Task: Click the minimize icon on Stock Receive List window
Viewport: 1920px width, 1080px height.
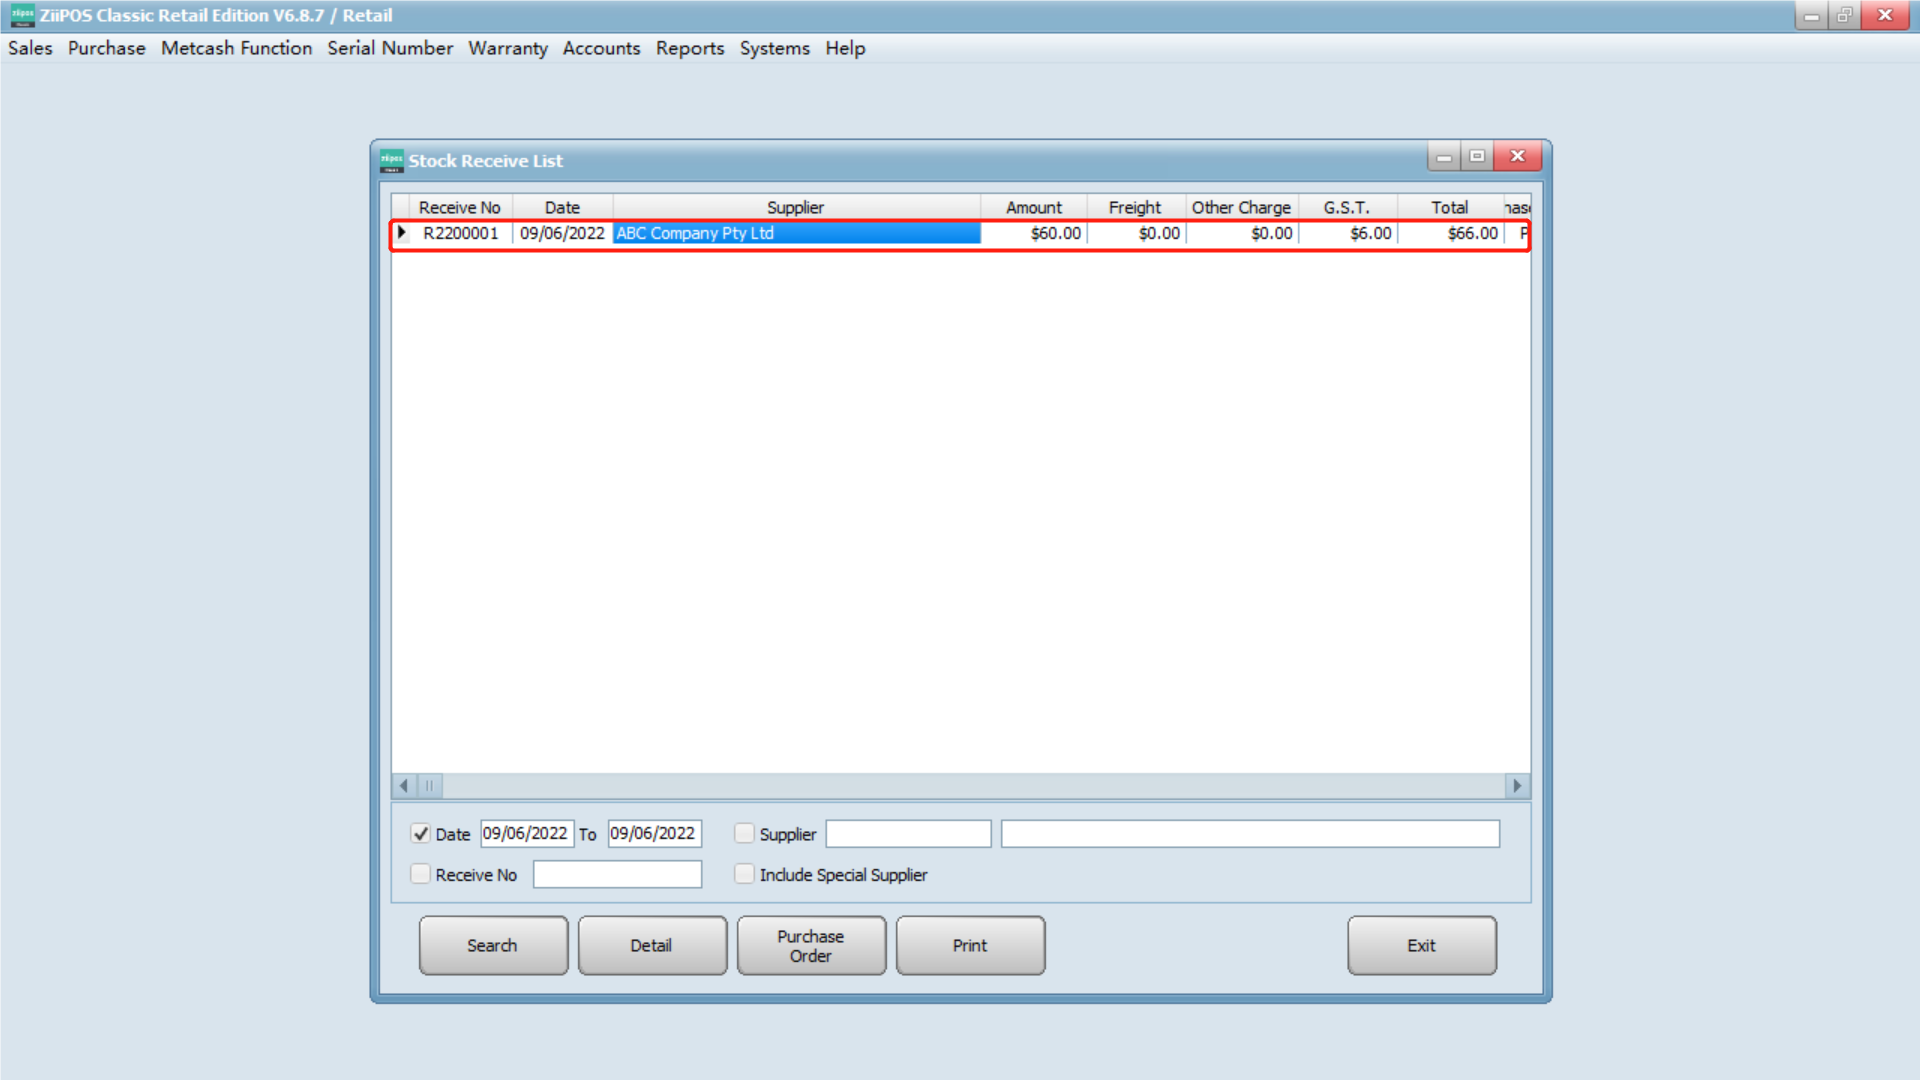Action: (1443, 157)
